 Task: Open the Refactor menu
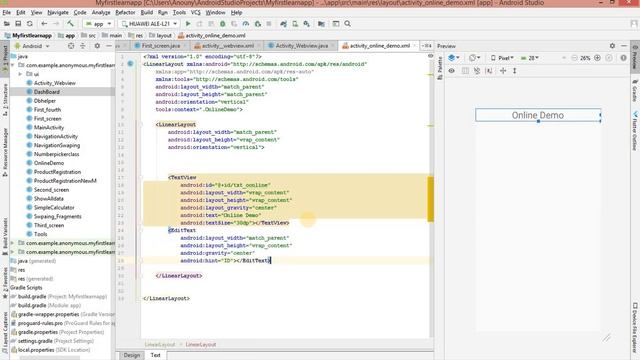coord(125,13)
